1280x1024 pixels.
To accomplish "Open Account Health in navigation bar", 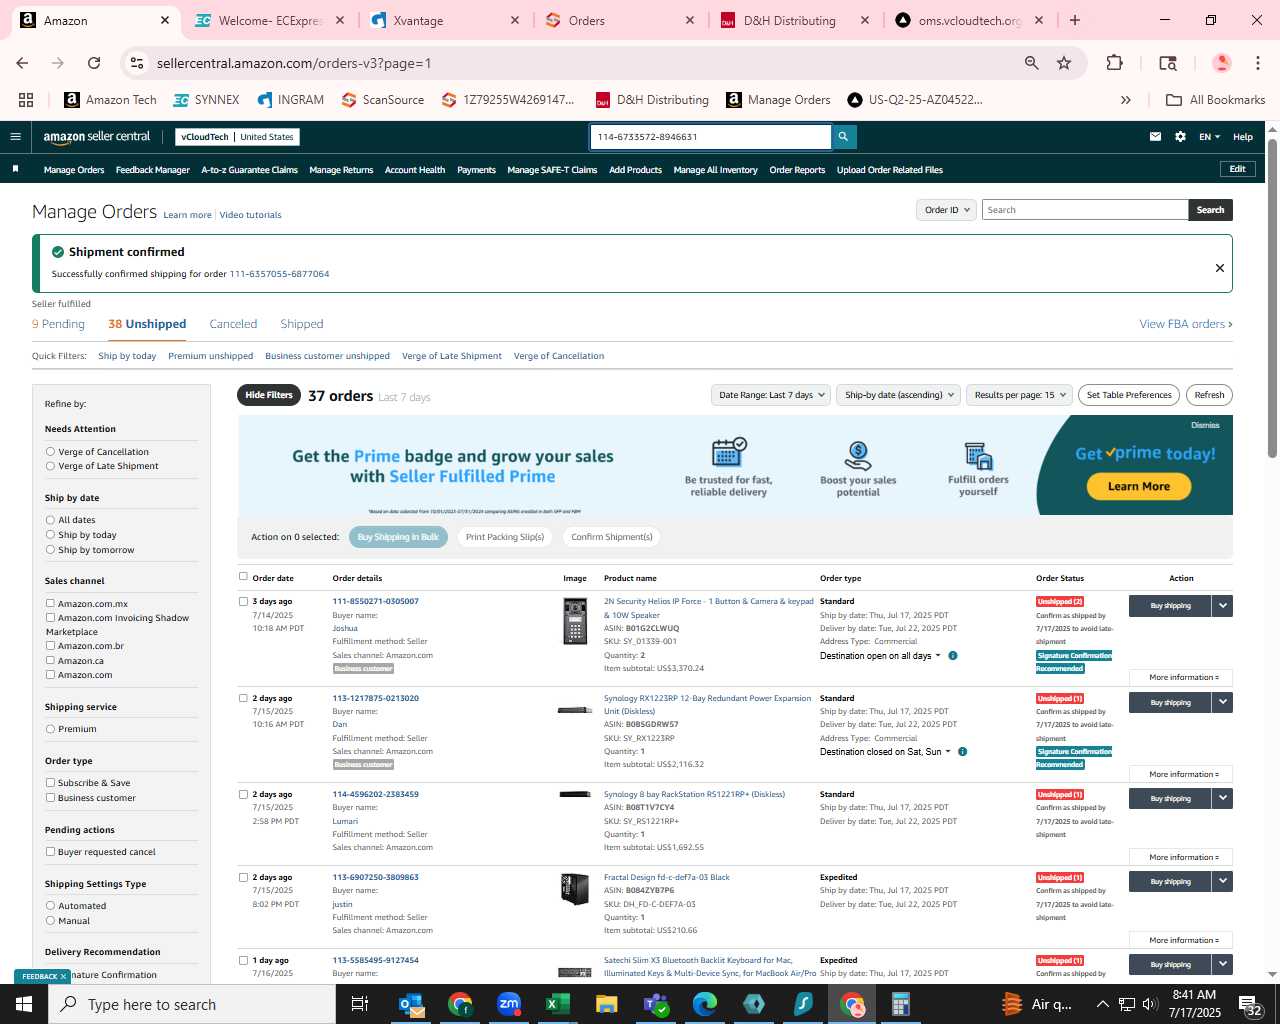I will click(415, 170).
